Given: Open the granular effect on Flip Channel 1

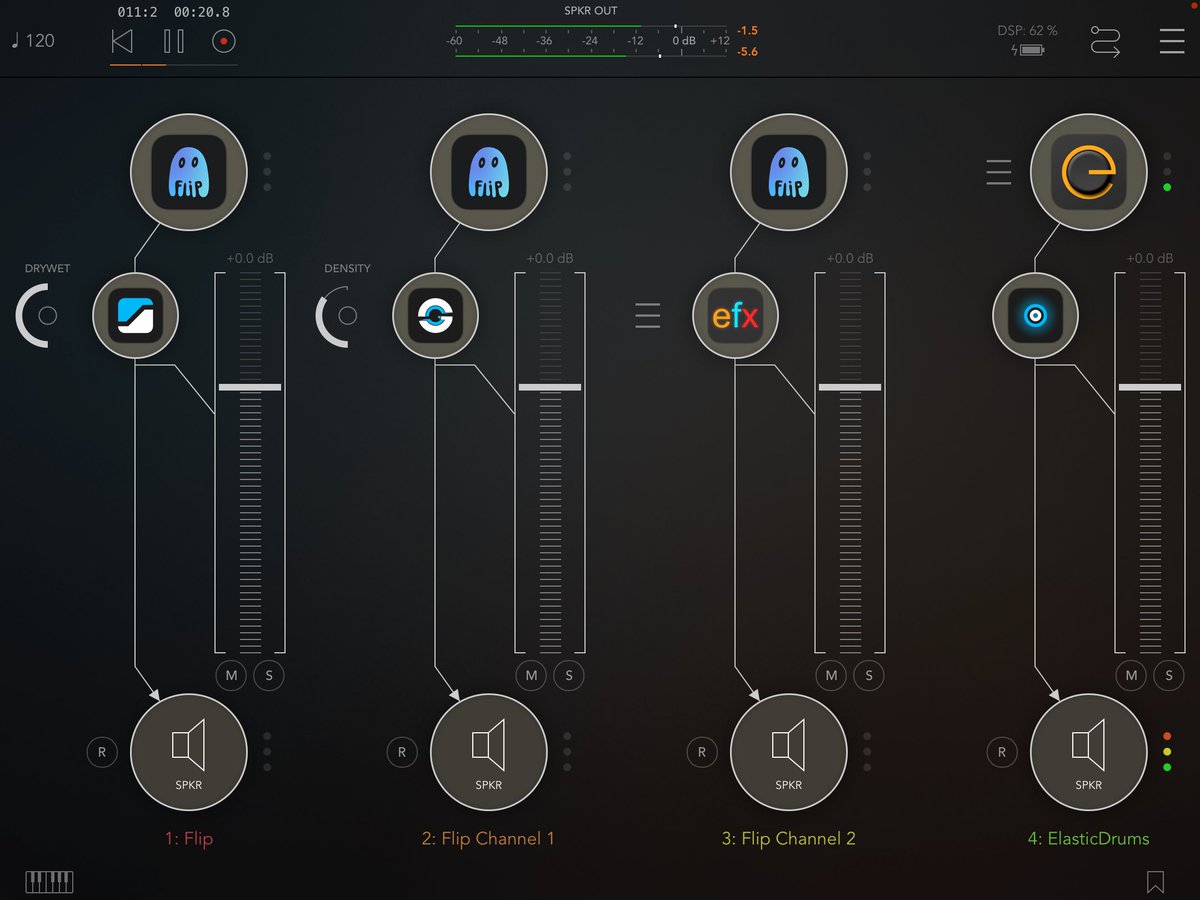Looking at the screenshot, I should 435,315.
